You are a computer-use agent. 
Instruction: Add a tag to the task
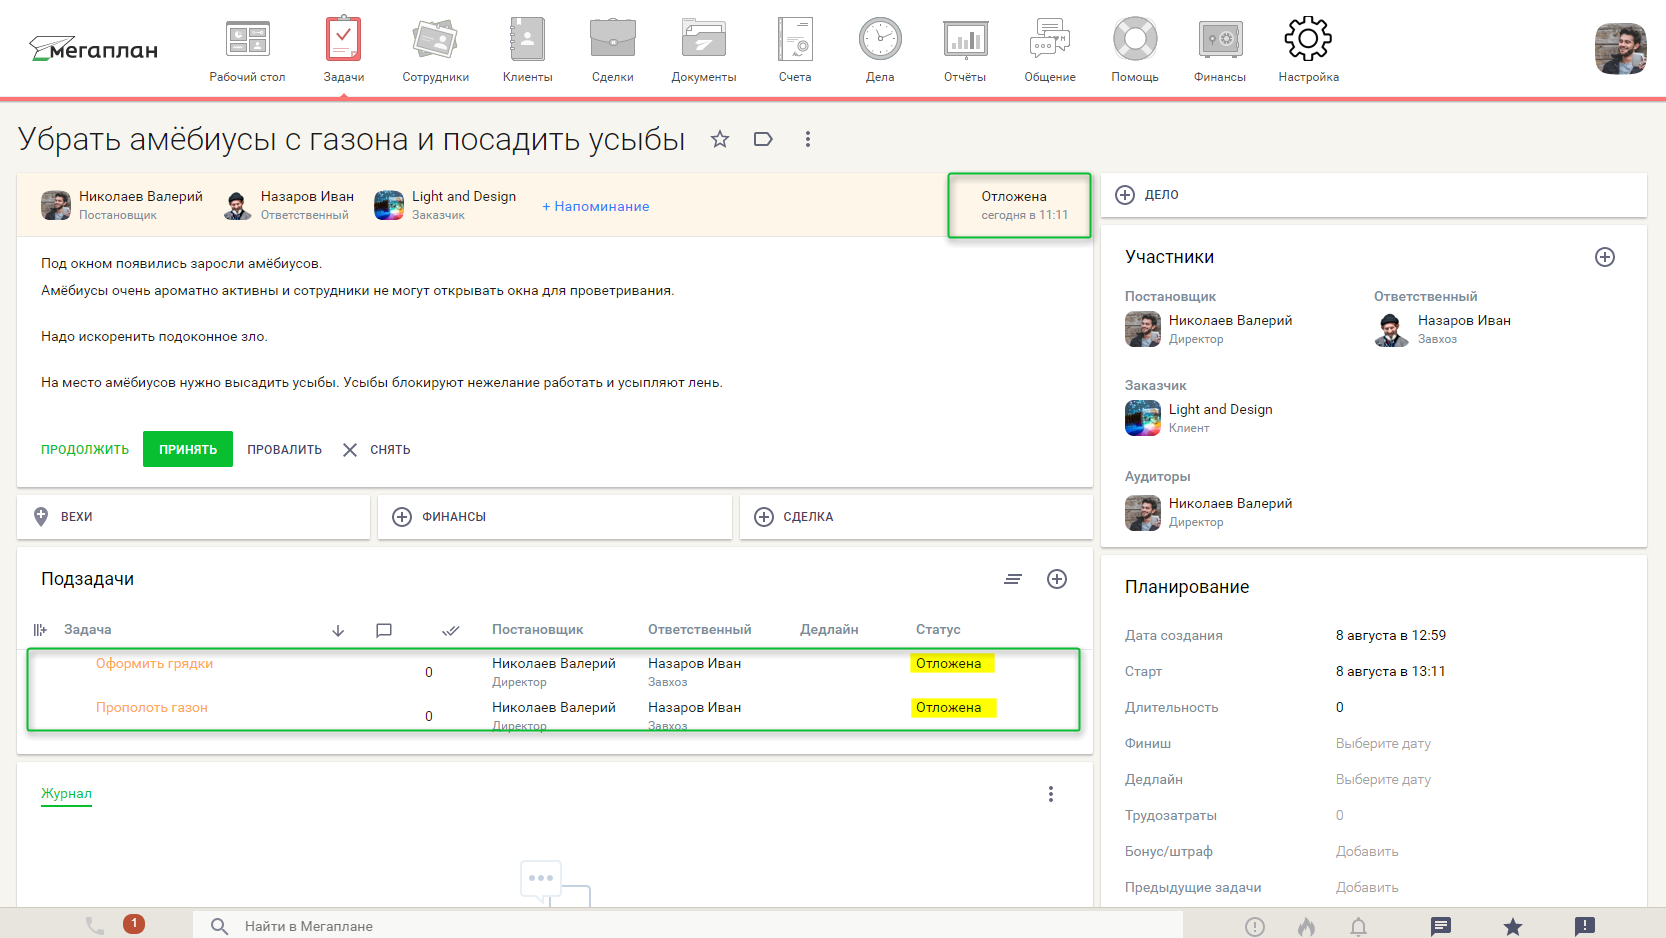(x=763, y=139)
